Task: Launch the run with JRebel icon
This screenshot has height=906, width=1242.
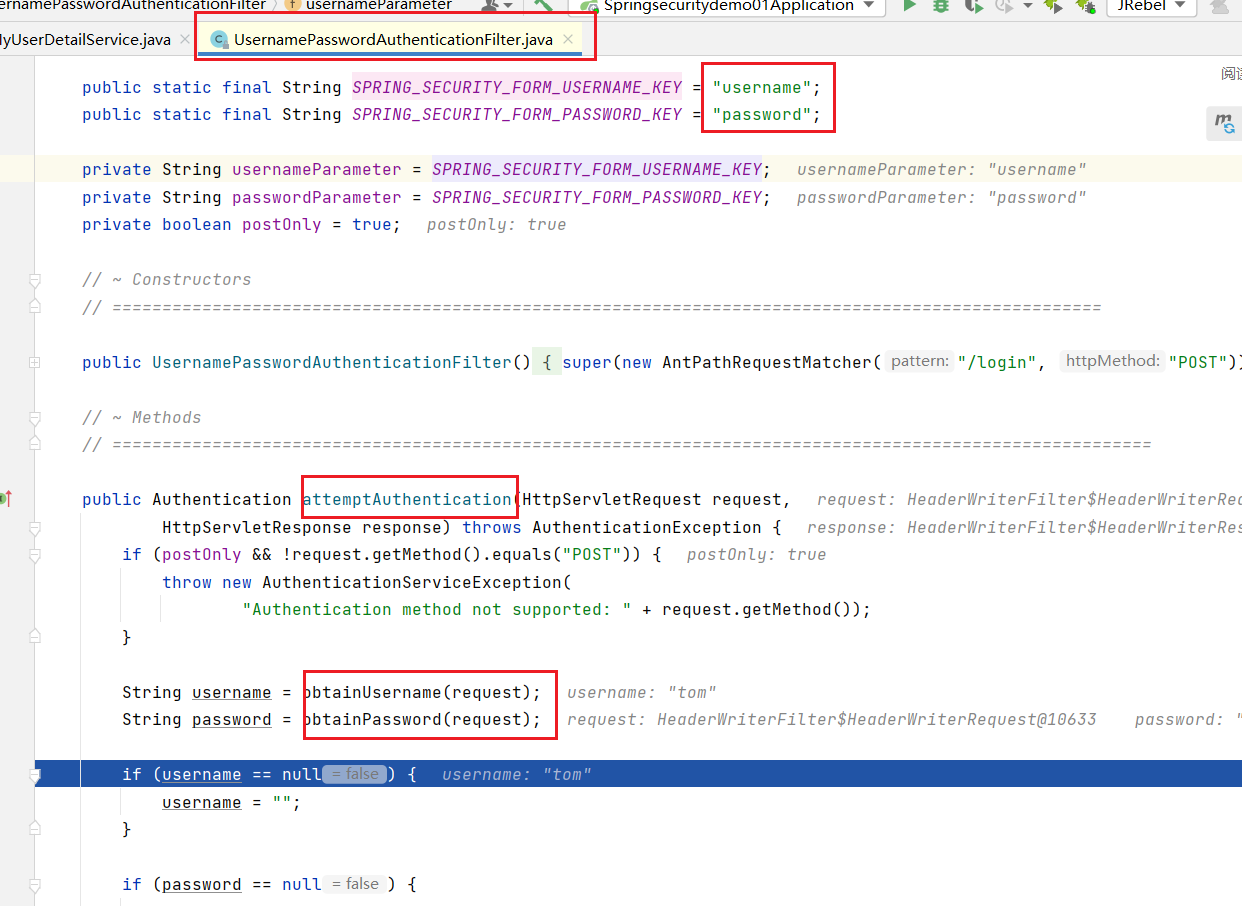Action: click(x=1053, y=5)
